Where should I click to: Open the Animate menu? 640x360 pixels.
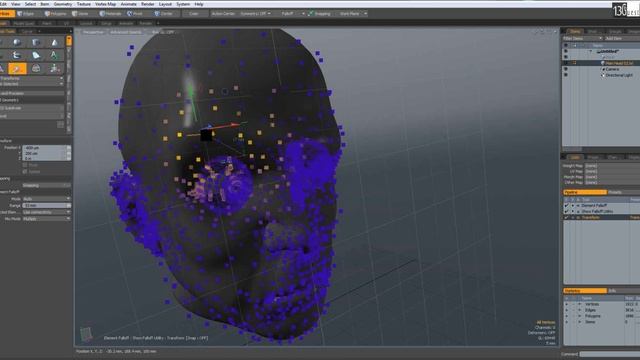[x=129, y=4]
